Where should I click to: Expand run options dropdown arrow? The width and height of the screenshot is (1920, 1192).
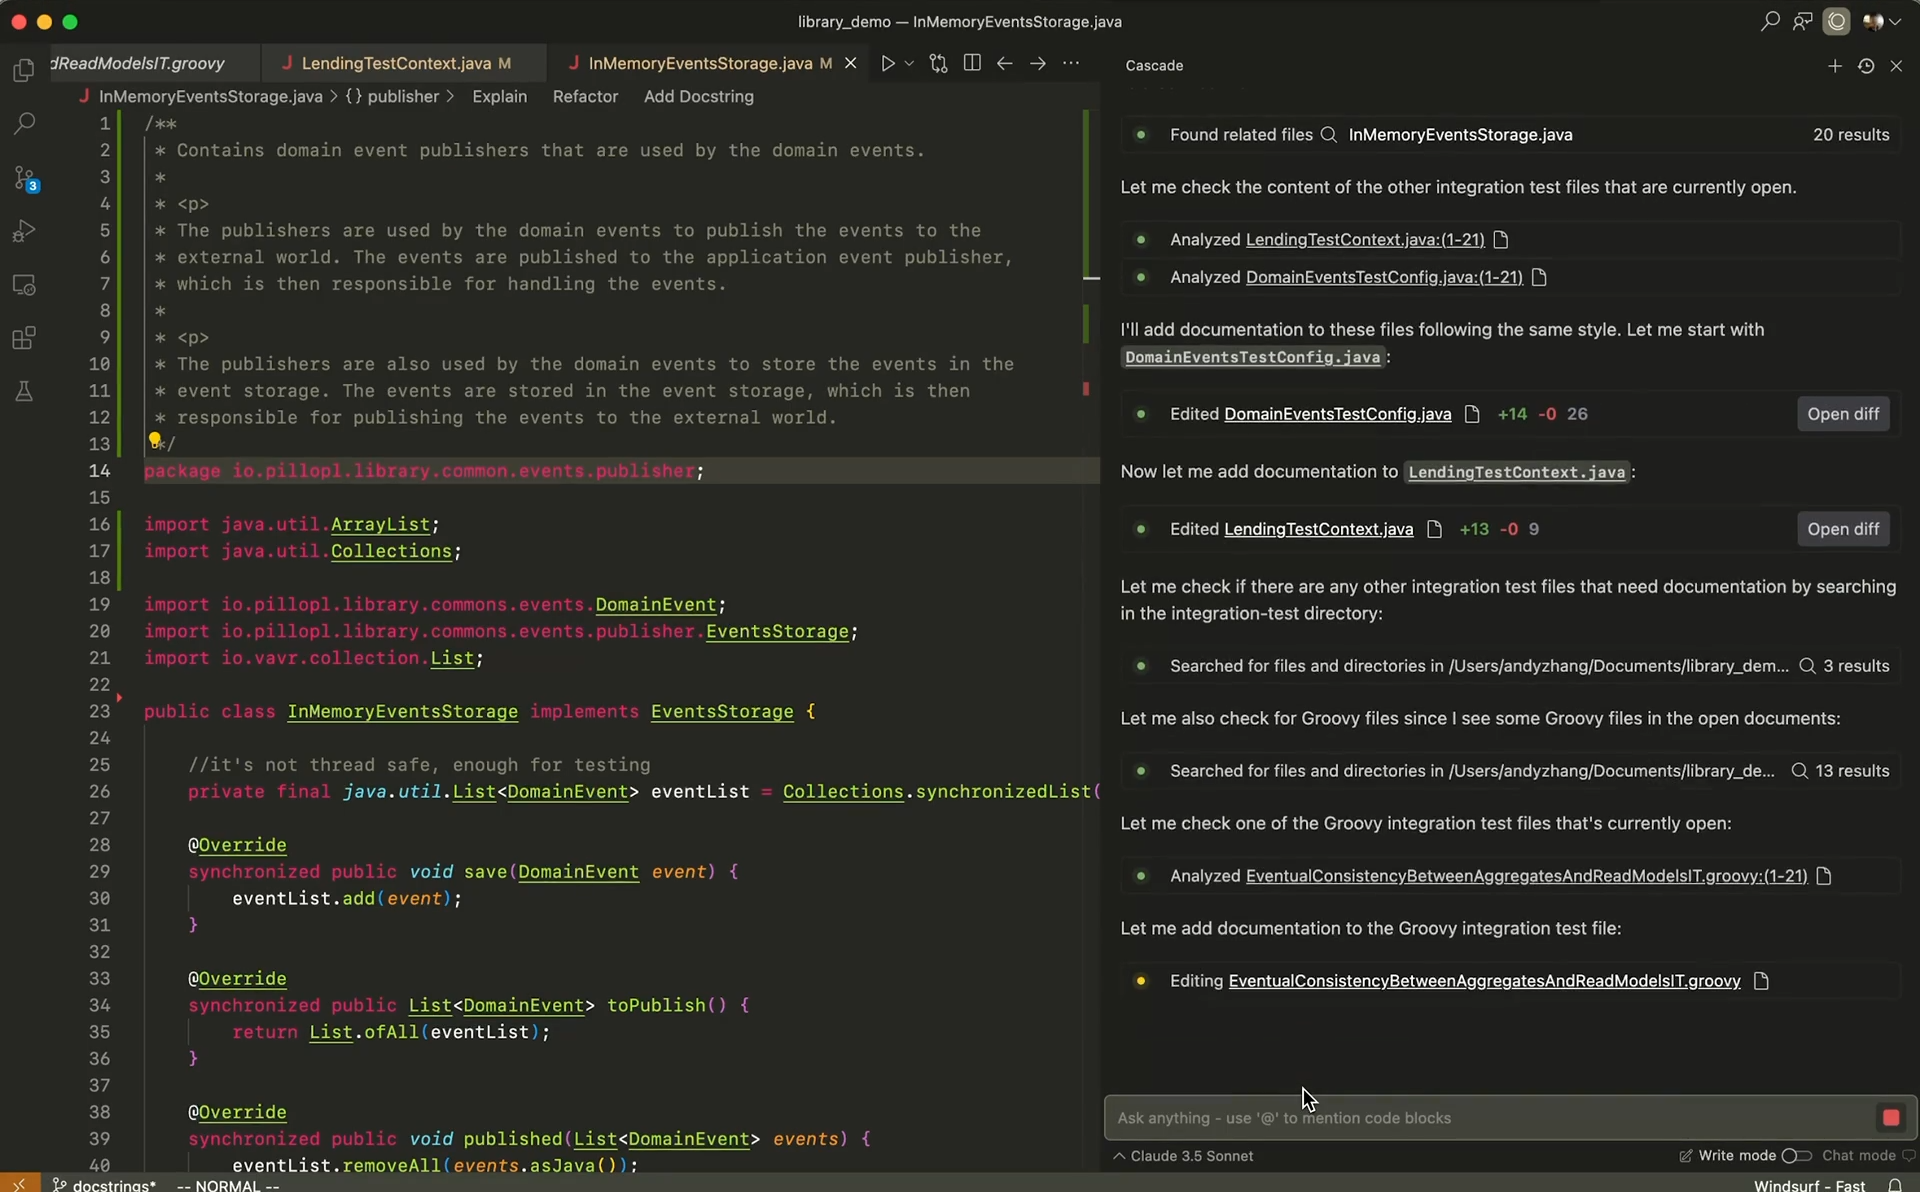pos(909,63)
